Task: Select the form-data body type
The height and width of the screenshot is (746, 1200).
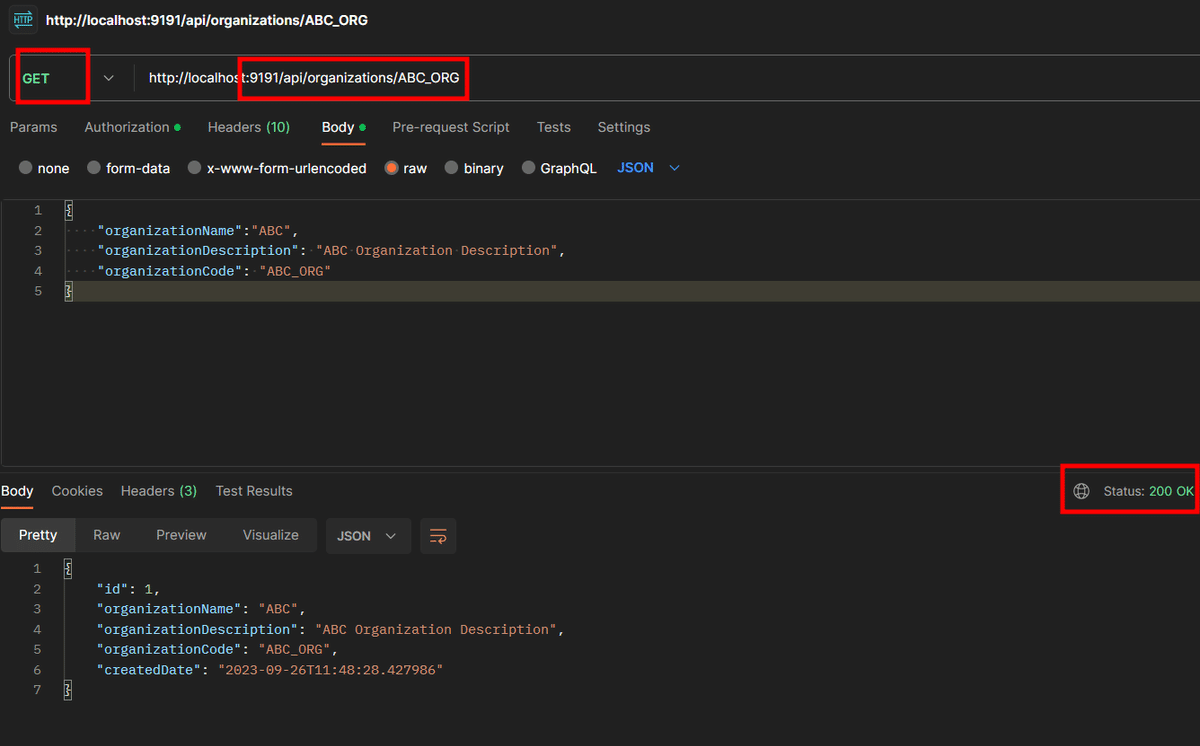Action: click(128, 168)
